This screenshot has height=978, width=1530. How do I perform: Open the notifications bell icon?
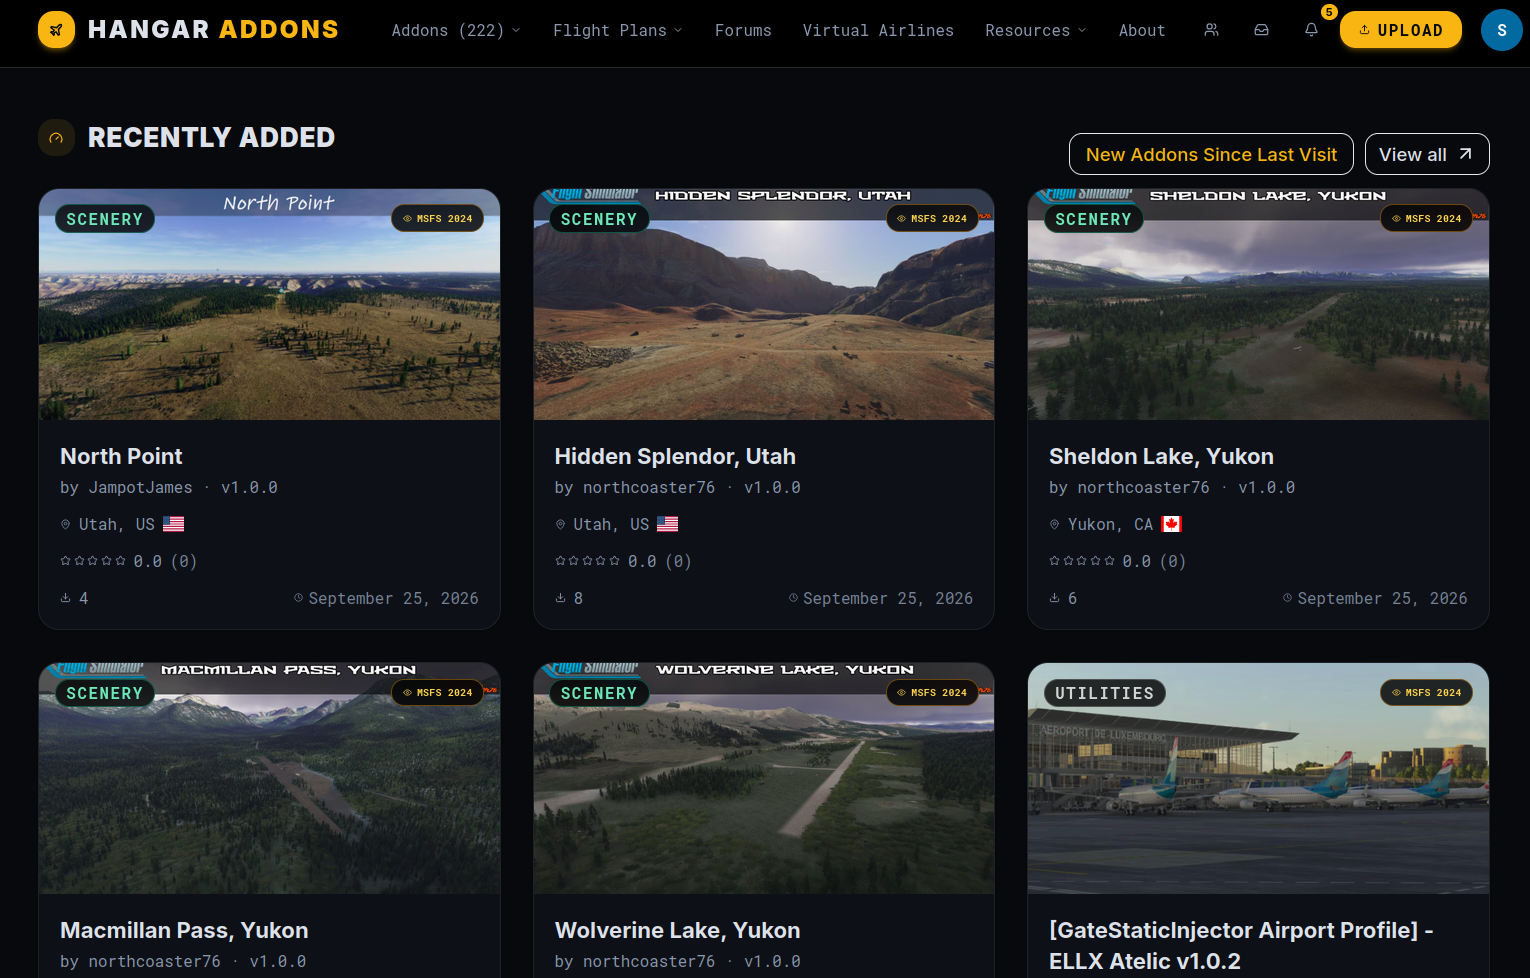point(1311,30)
